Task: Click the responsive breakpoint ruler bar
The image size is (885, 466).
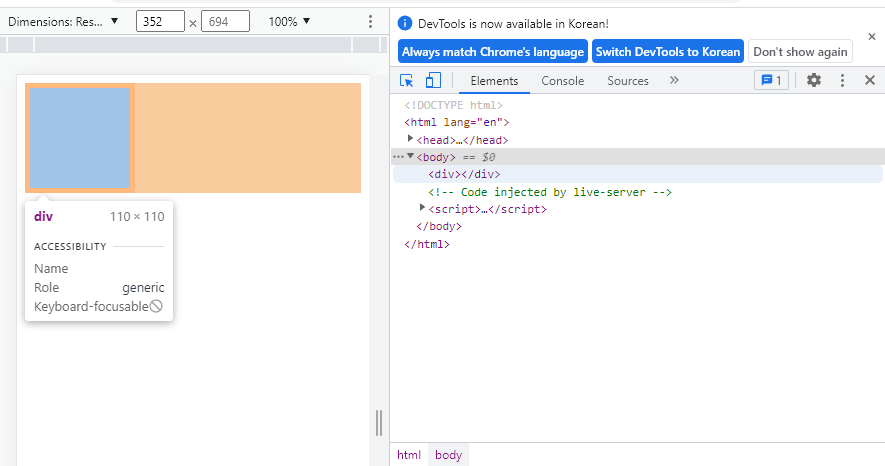Action: pyautogui.click(x=193, y=44)
